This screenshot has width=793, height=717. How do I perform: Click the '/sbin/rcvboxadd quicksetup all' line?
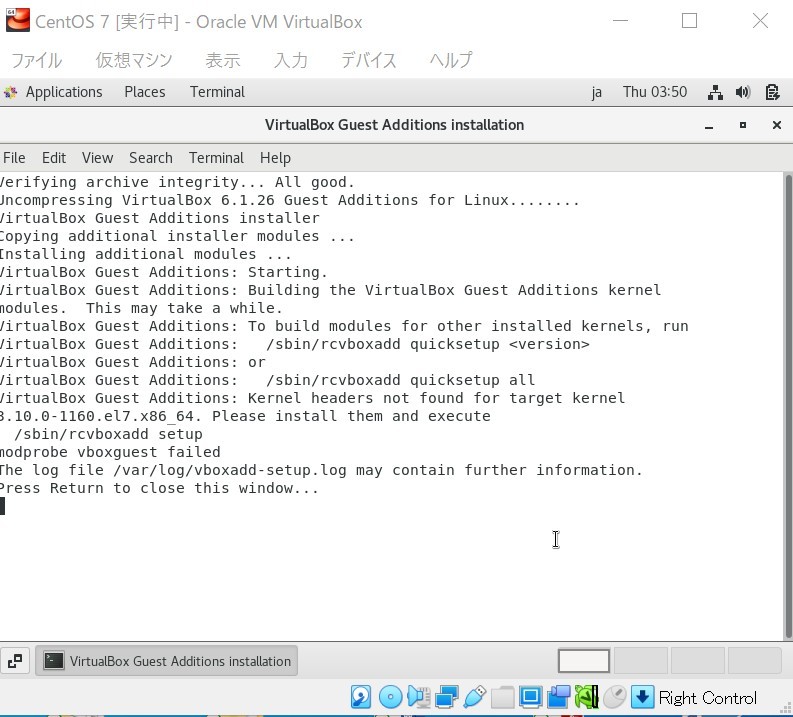[401, 380]
